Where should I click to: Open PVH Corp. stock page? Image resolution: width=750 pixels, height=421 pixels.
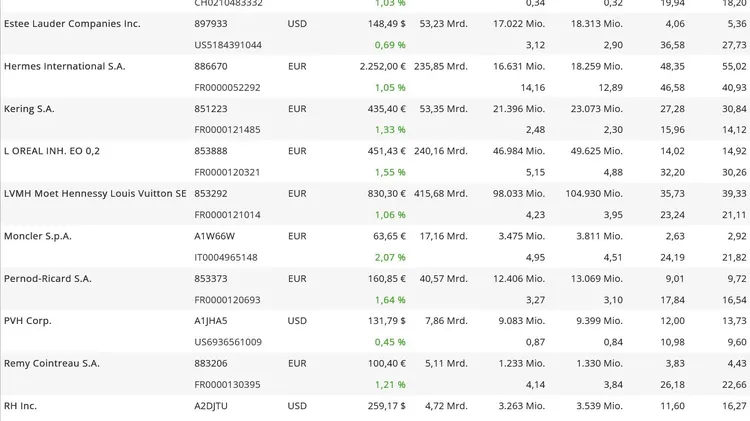click(28, 321)
